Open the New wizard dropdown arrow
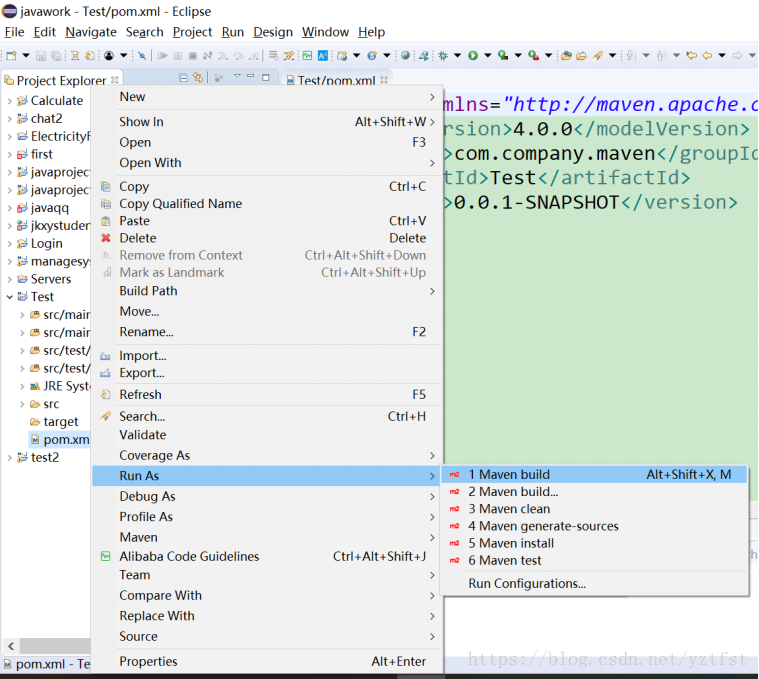 (x=26, y=55)
